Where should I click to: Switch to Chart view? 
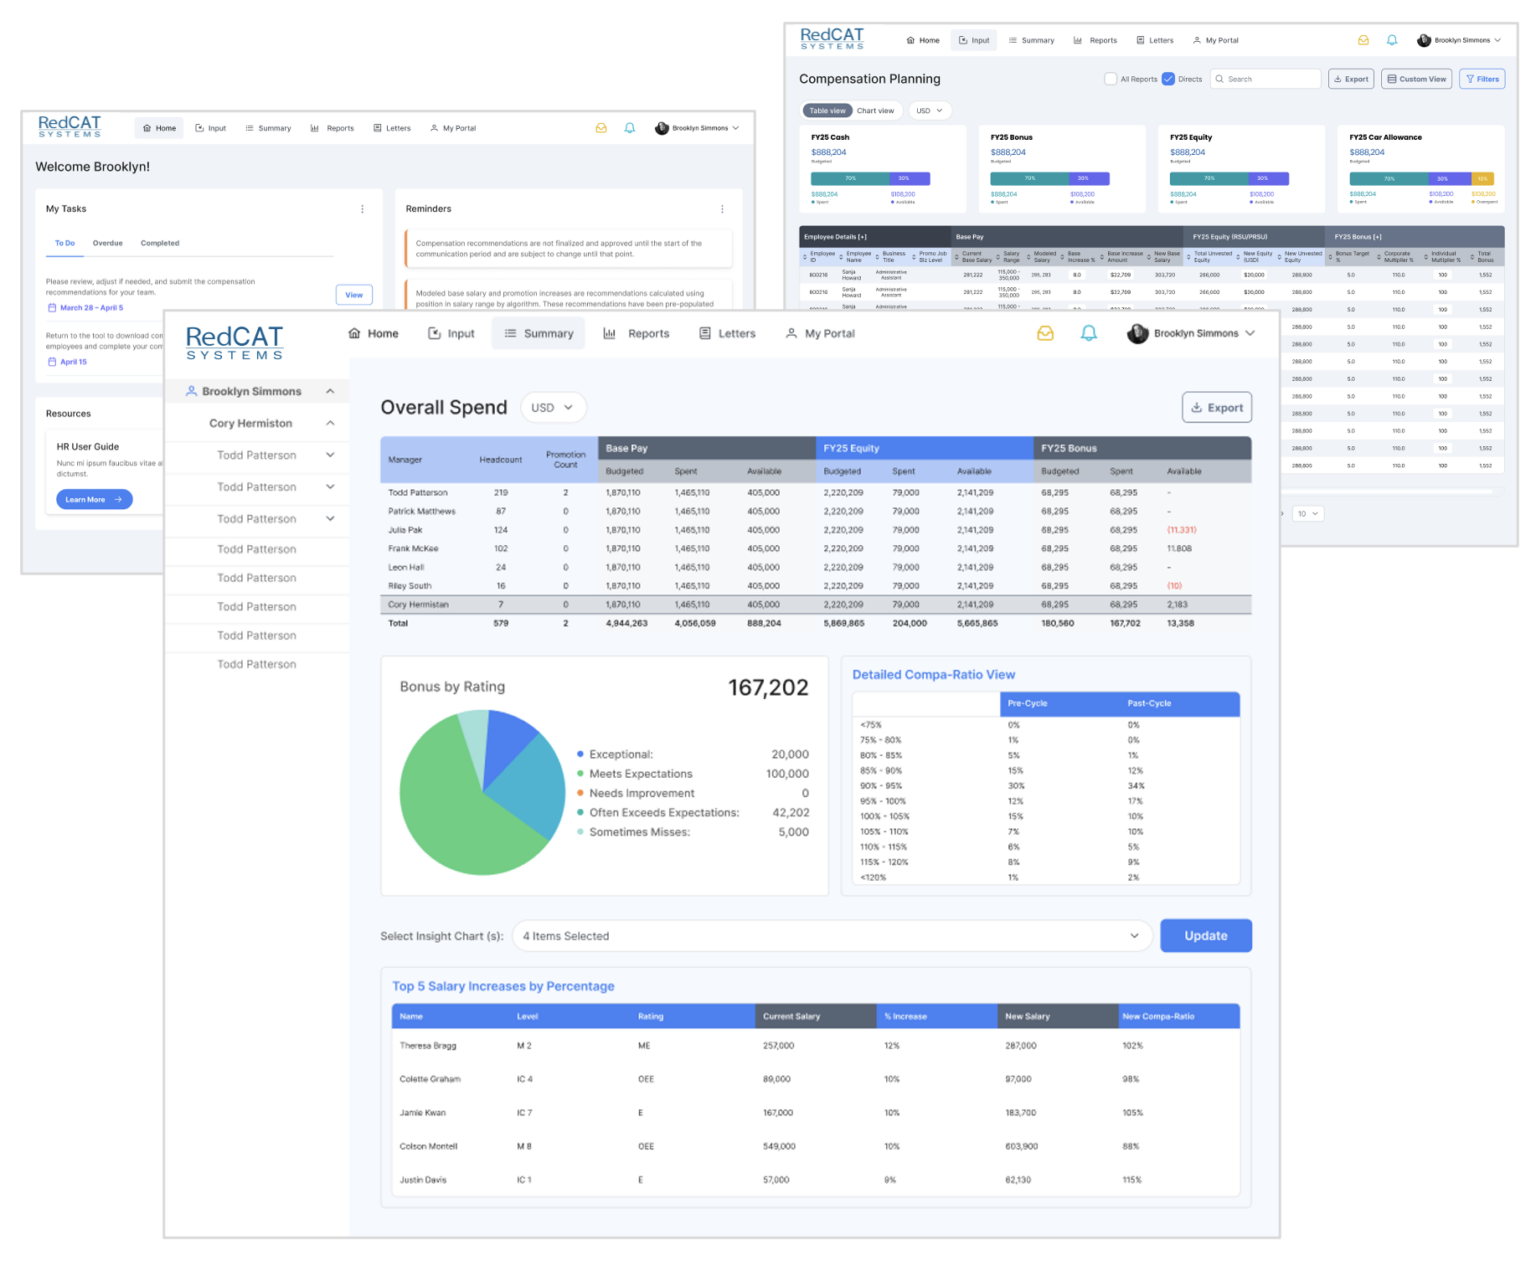876,110
